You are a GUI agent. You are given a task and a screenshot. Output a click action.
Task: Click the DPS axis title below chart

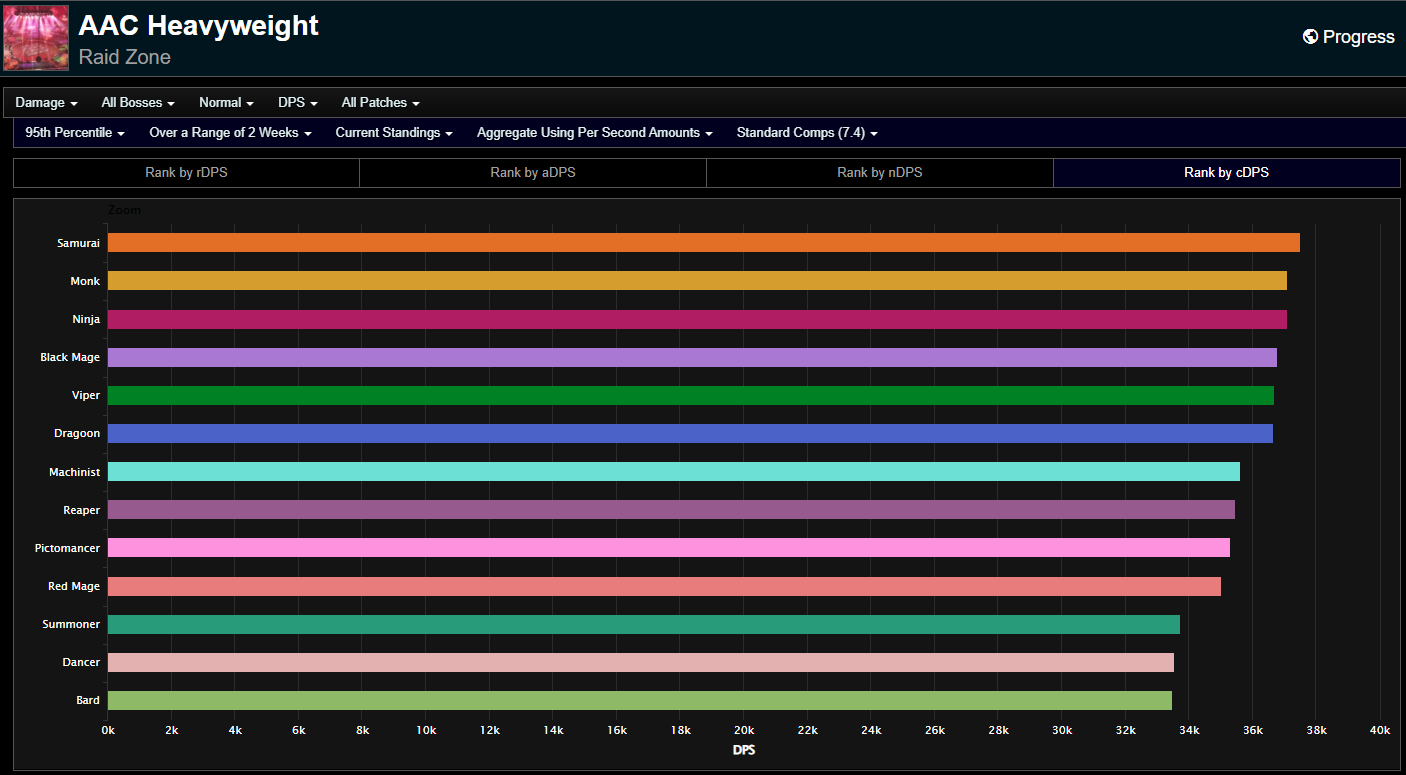coord(744,750)
